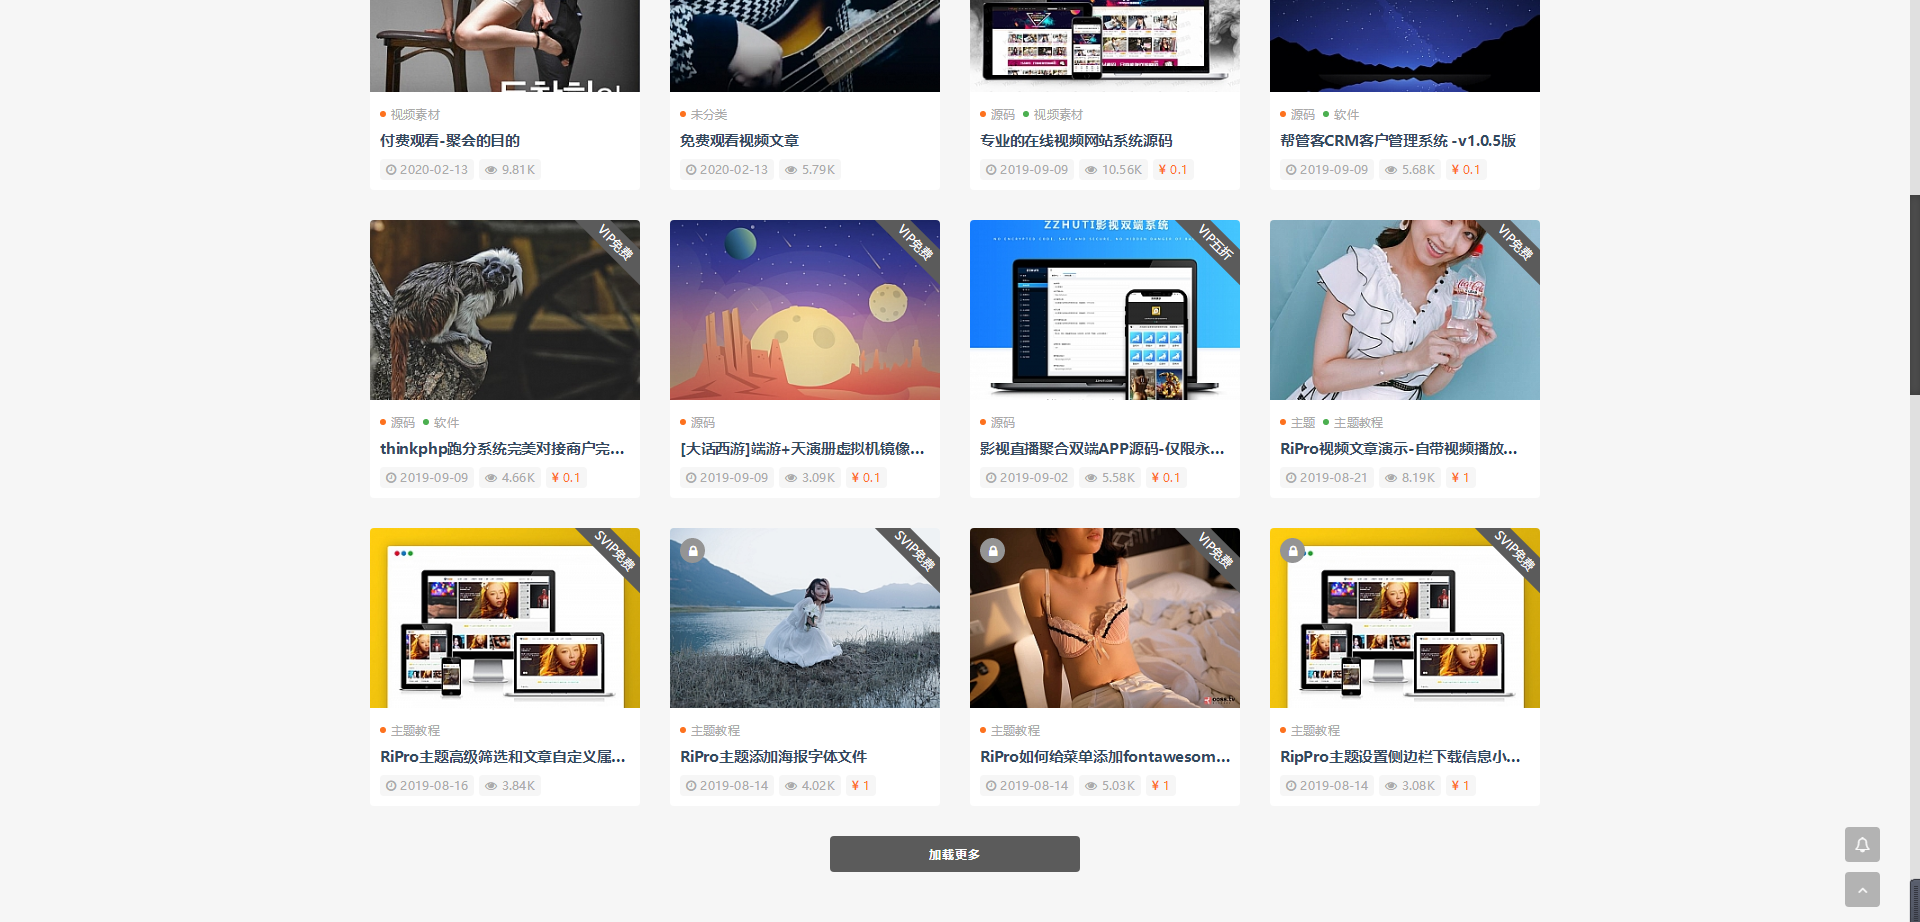Open thumbnail of woman holding Coca-Cola bottle
The width and height of the screenshot is (1920, 922).
[x=1404, y=310]
